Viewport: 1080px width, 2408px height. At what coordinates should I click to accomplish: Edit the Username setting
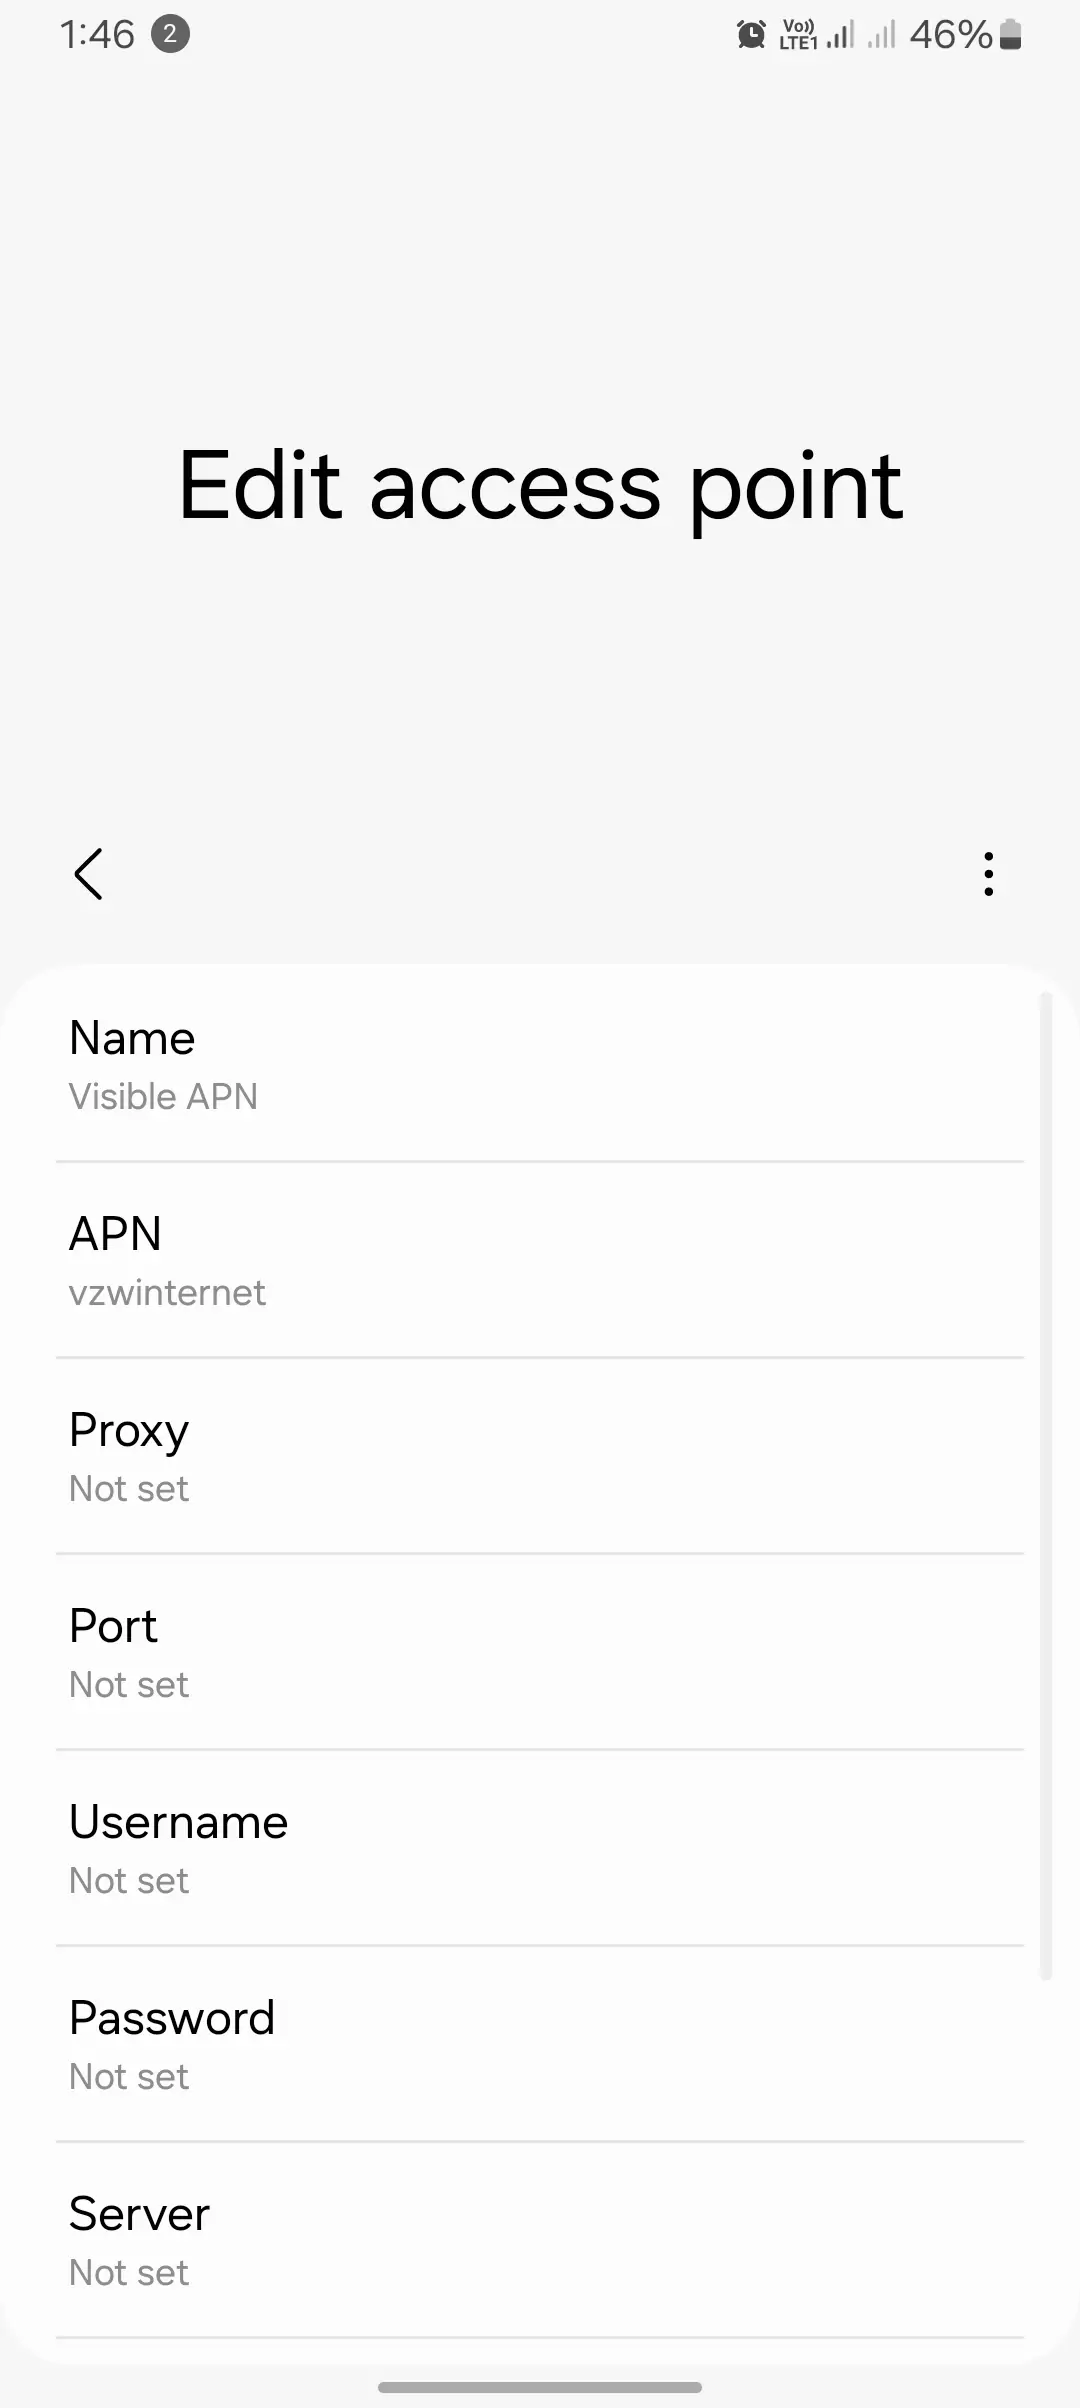pos(540,1849)
